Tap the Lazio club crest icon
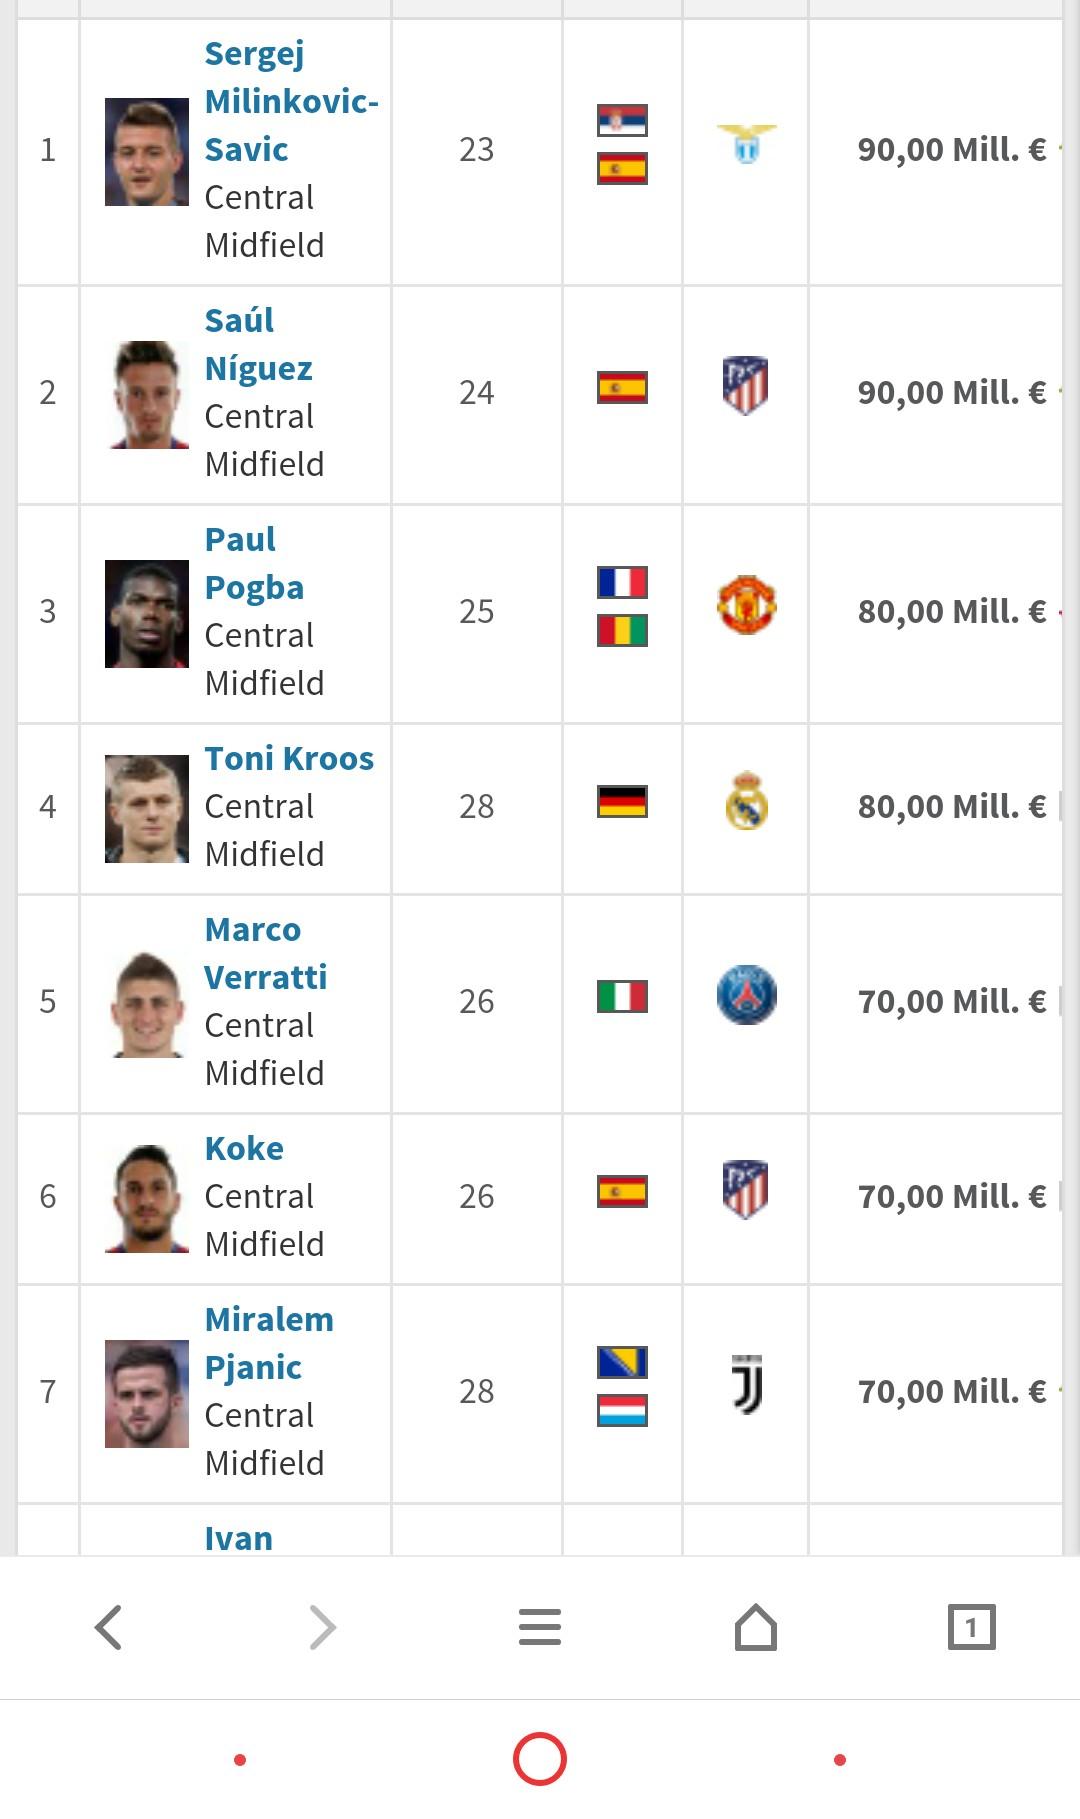 746,144
